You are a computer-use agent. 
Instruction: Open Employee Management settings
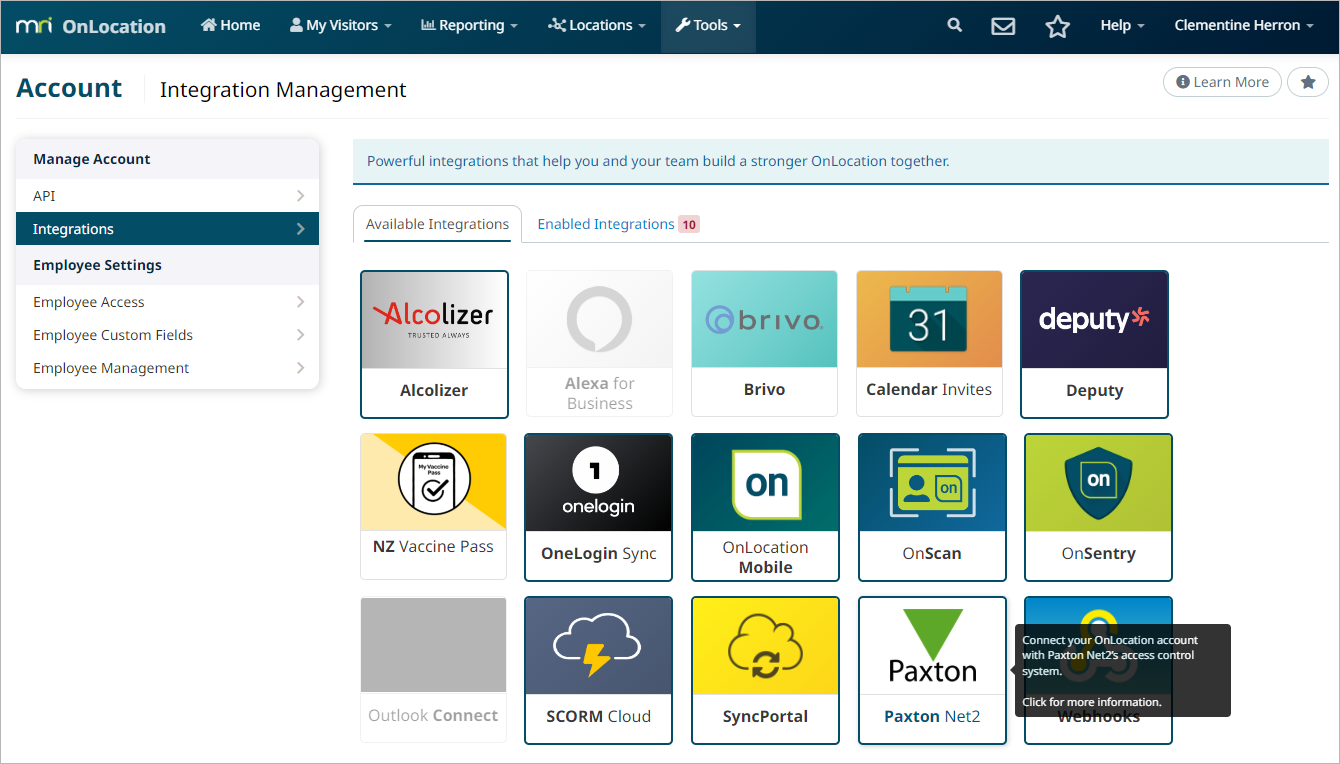167,368
